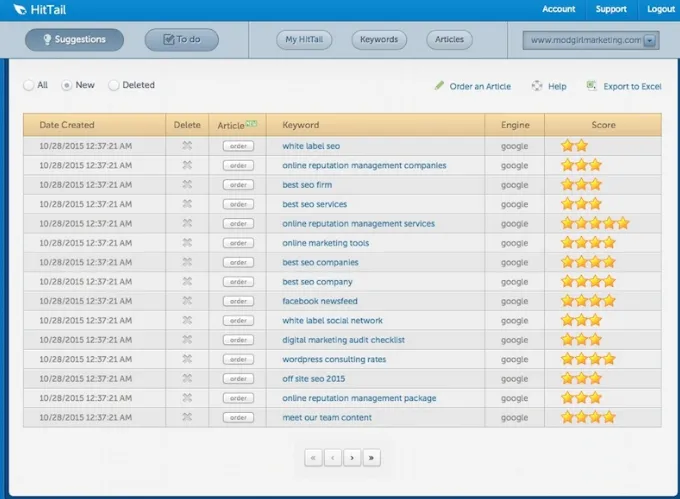Delete the 'wordpress consulting rates' row
This screenshot has width=680, height=499.
[187, 359]
